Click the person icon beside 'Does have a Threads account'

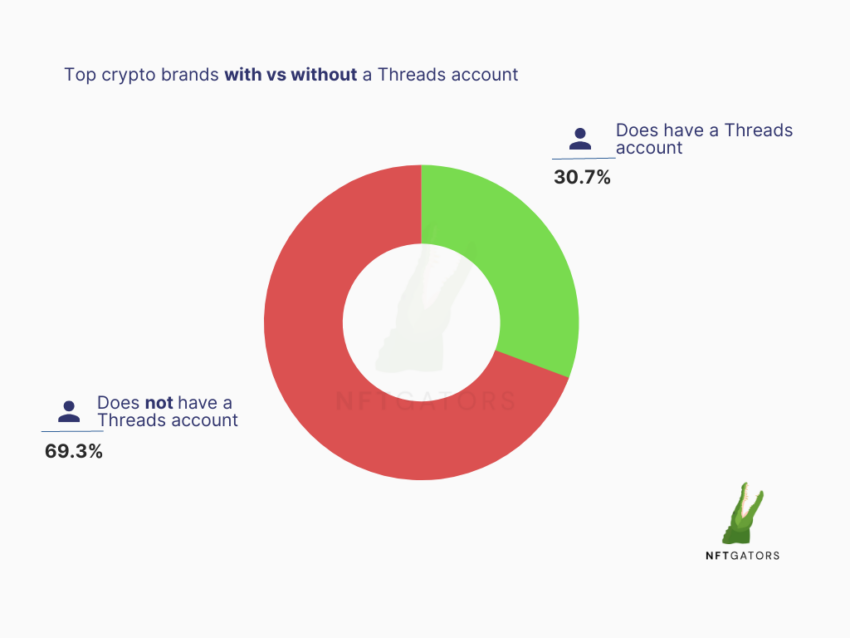580,139
